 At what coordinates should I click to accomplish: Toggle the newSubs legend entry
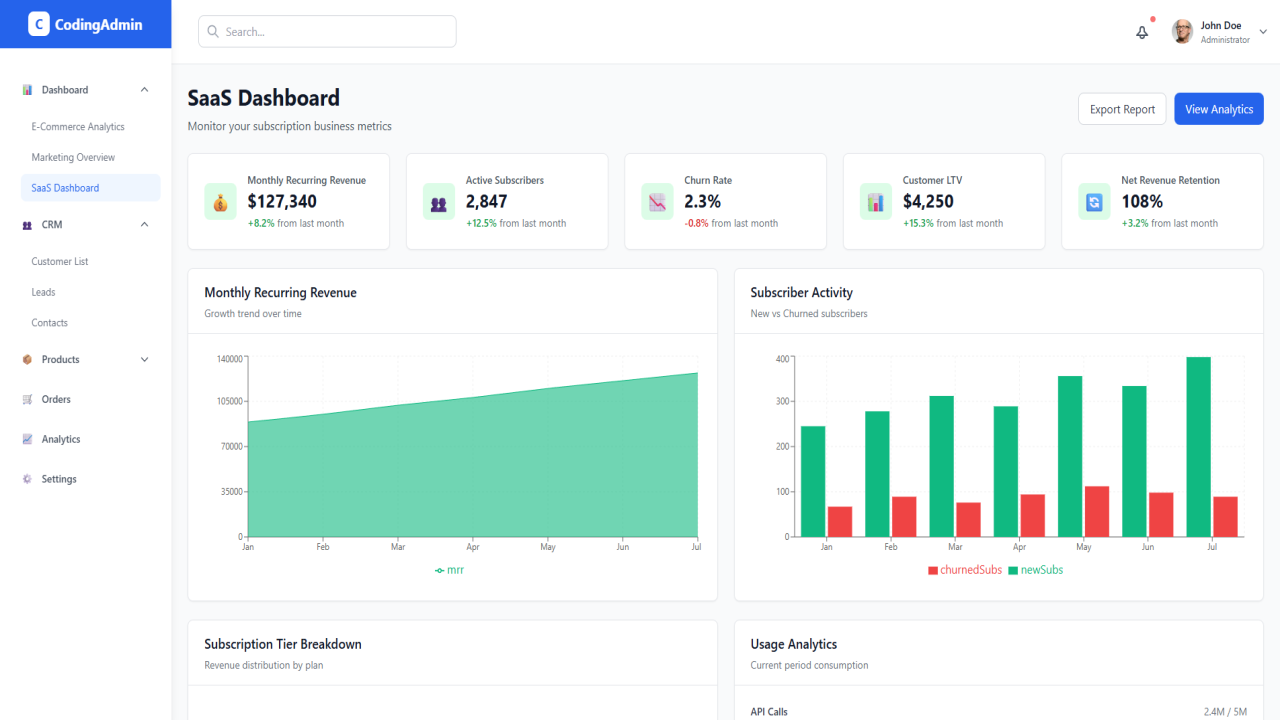tap(1036, 570)
